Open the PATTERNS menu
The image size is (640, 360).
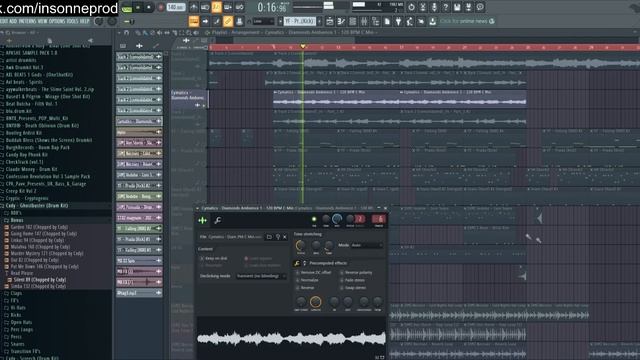pyautogui.click(x=27, y=21)
